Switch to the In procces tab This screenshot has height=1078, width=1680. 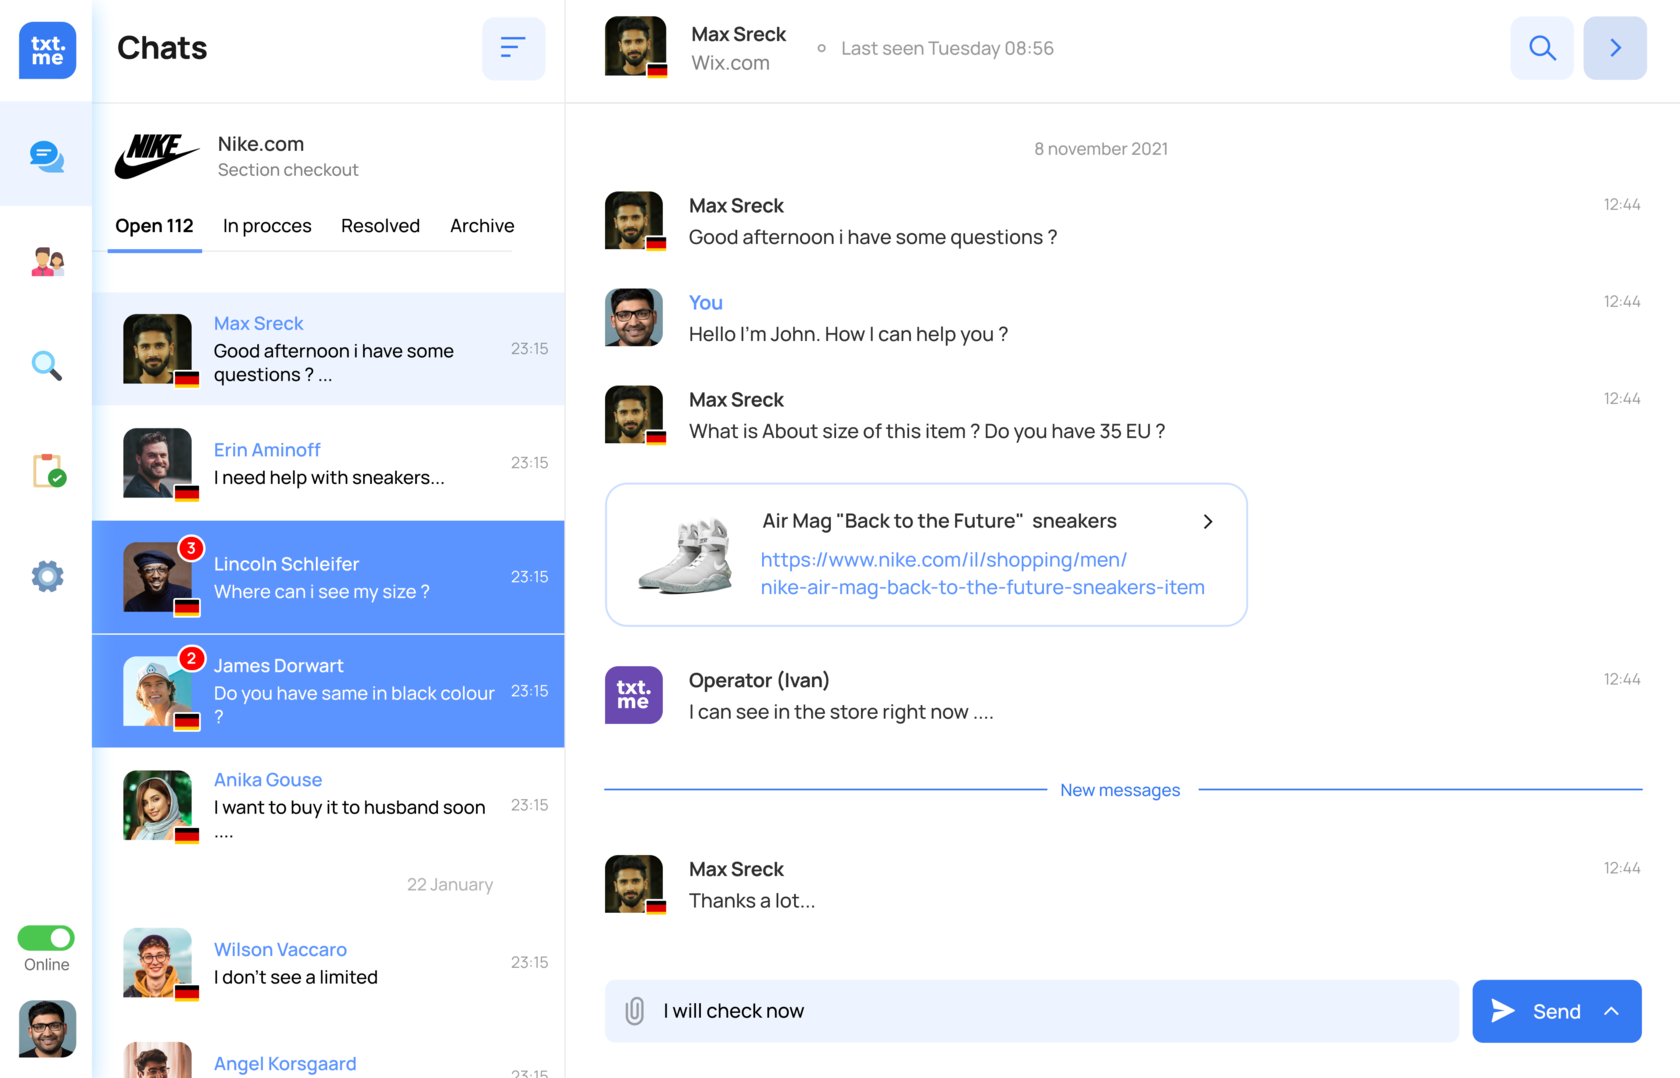(x=267, y=226)
